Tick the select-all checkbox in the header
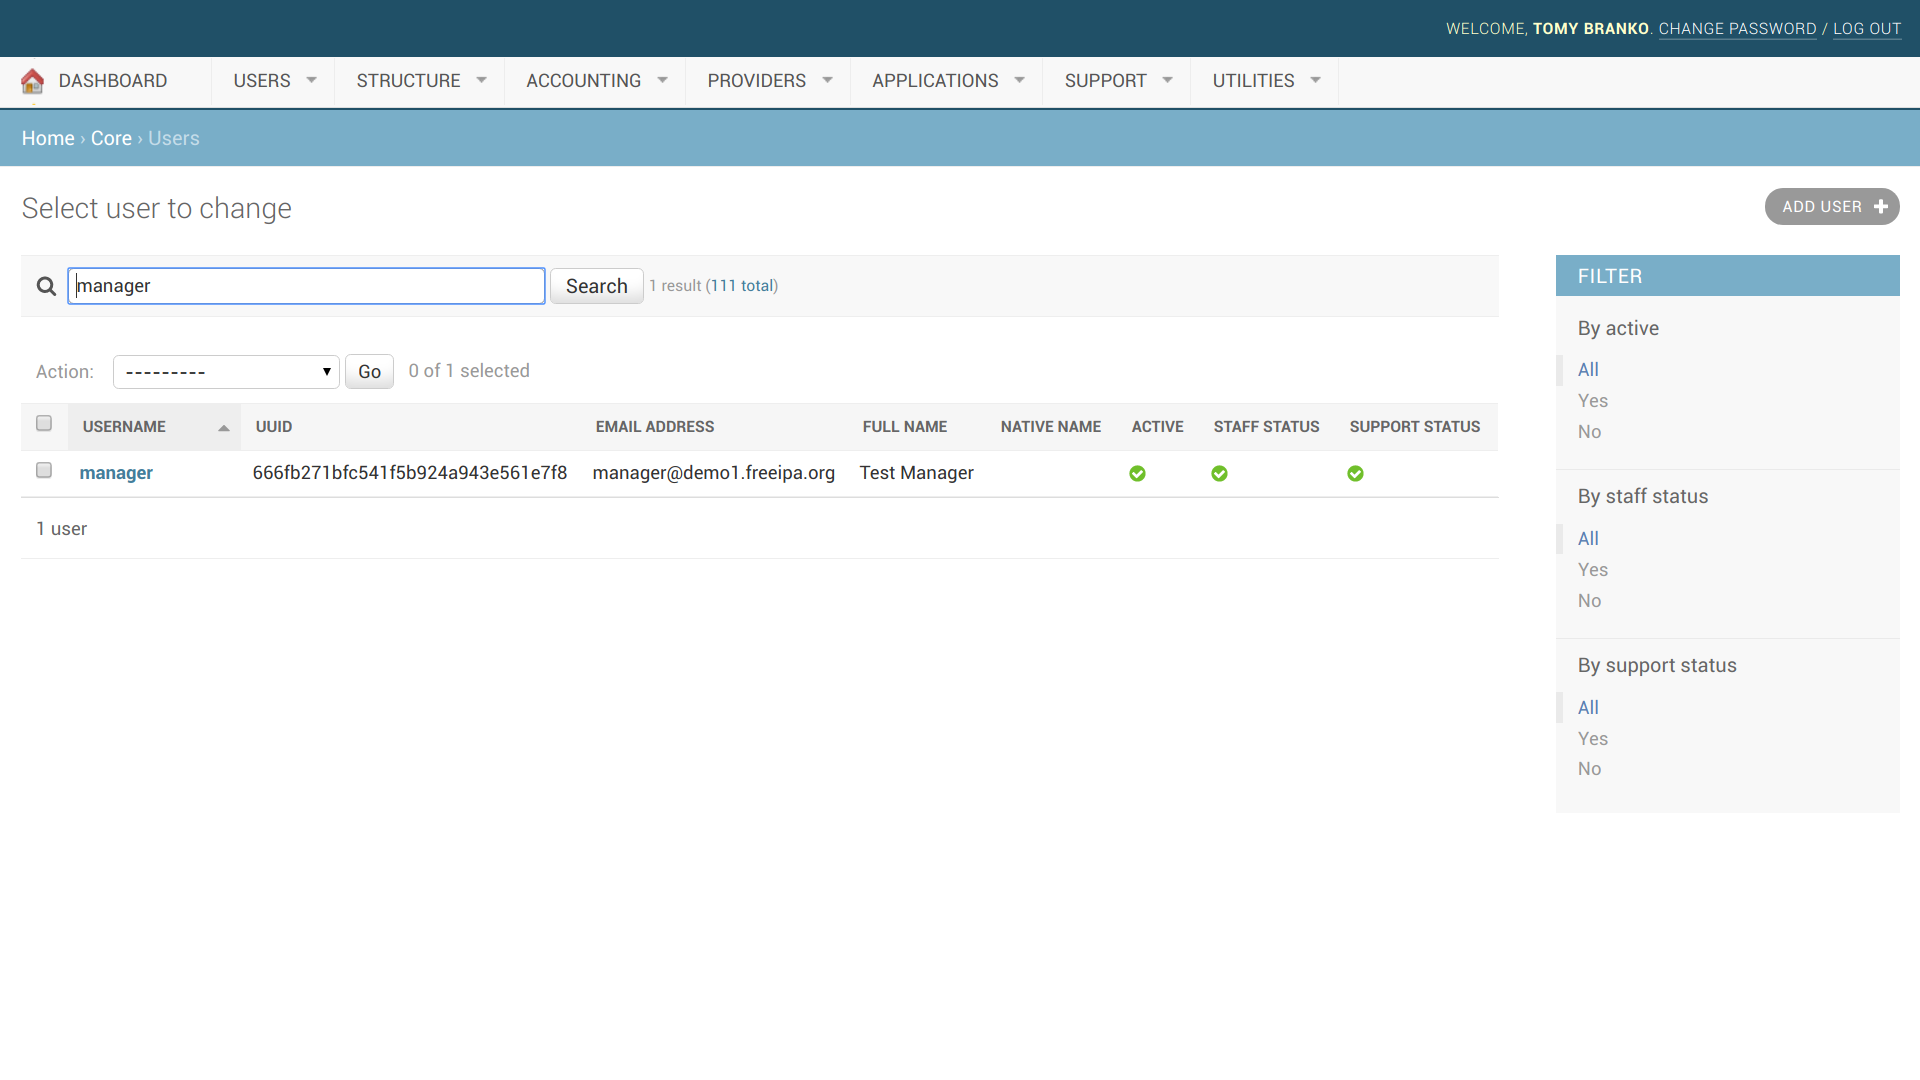Image resolution: width=1920 pixels, height=1080 pixels. point(44,424)
